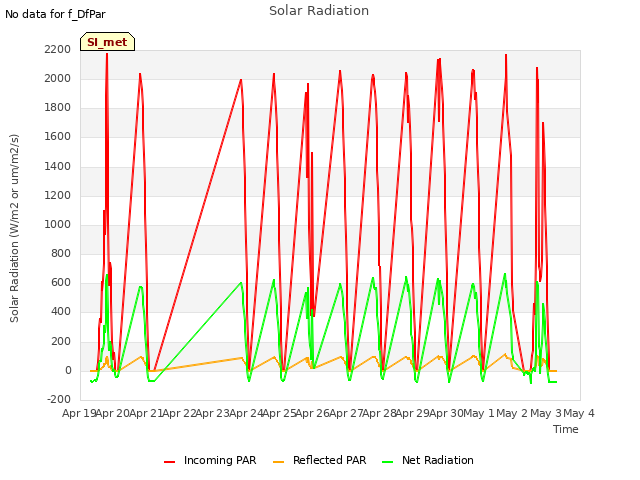Viewport: 640px width, 480px height.
Task: Click the orange Reflected PAR legend swatch
Action: pyautogui.click(x=278, y=462)
